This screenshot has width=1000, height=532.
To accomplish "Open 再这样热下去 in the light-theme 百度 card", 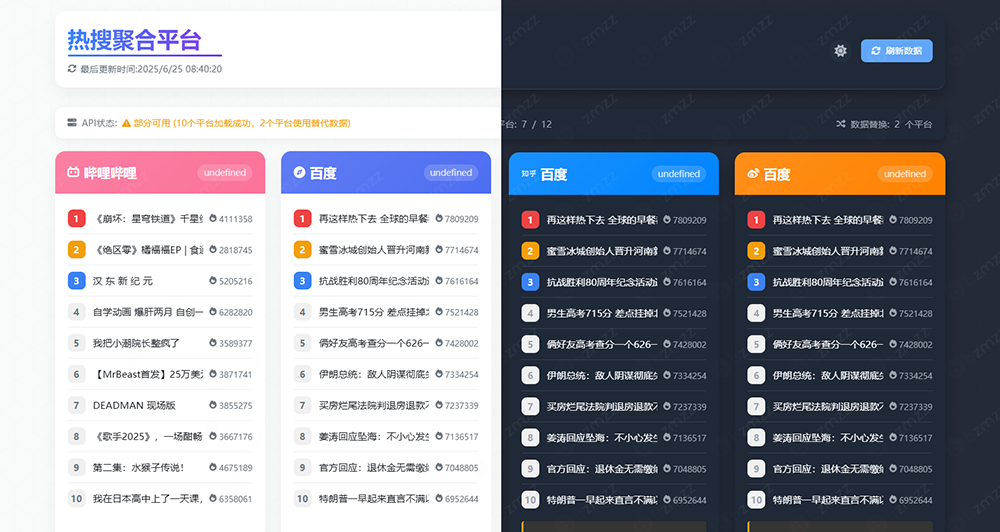I will pos(374,219).
